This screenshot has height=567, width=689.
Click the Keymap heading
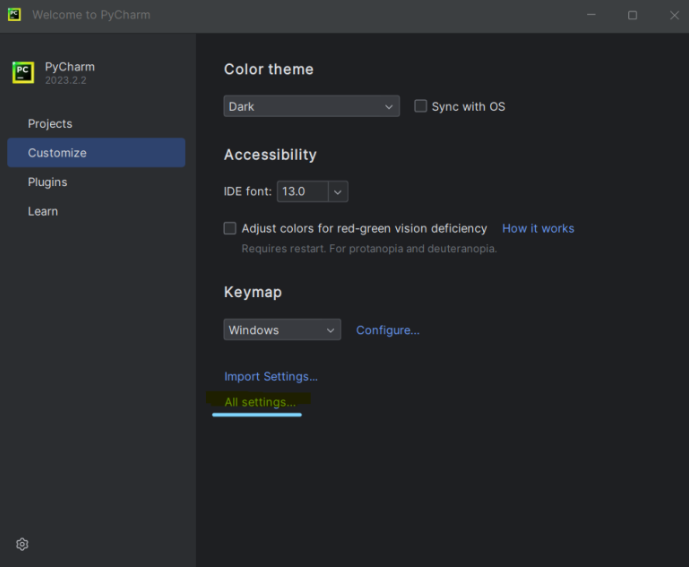pyautogui.click(x=253, y=292)
